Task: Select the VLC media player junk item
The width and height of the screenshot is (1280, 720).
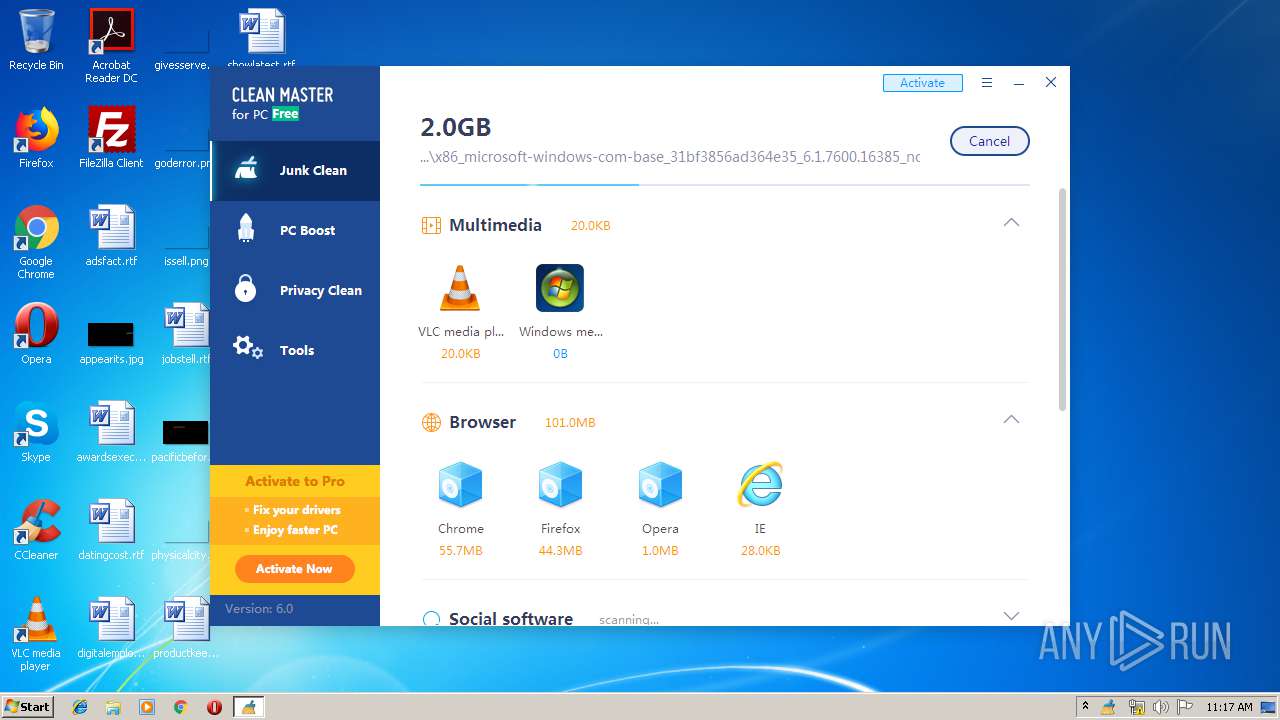Action: (460, 312)
